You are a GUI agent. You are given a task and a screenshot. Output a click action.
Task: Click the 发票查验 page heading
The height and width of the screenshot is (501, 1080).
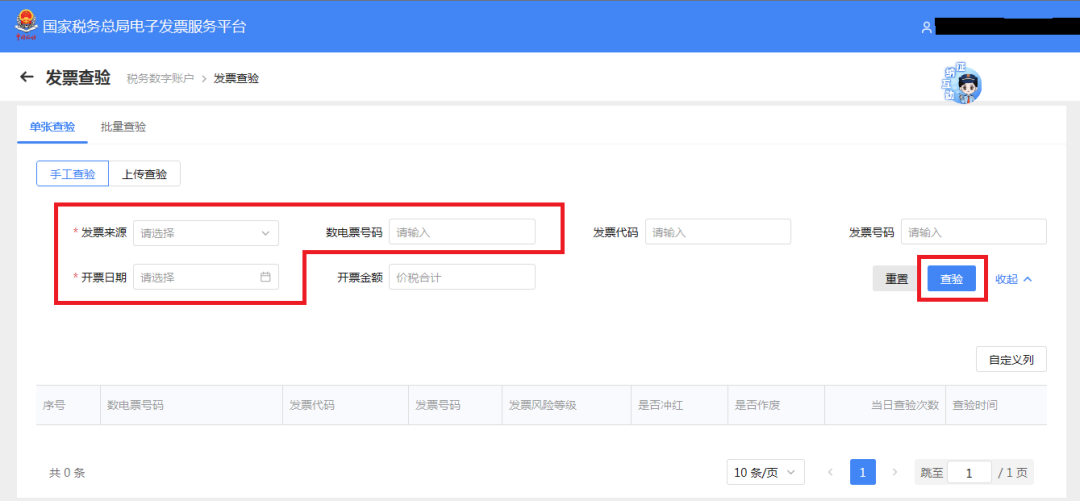coord(78,77)
